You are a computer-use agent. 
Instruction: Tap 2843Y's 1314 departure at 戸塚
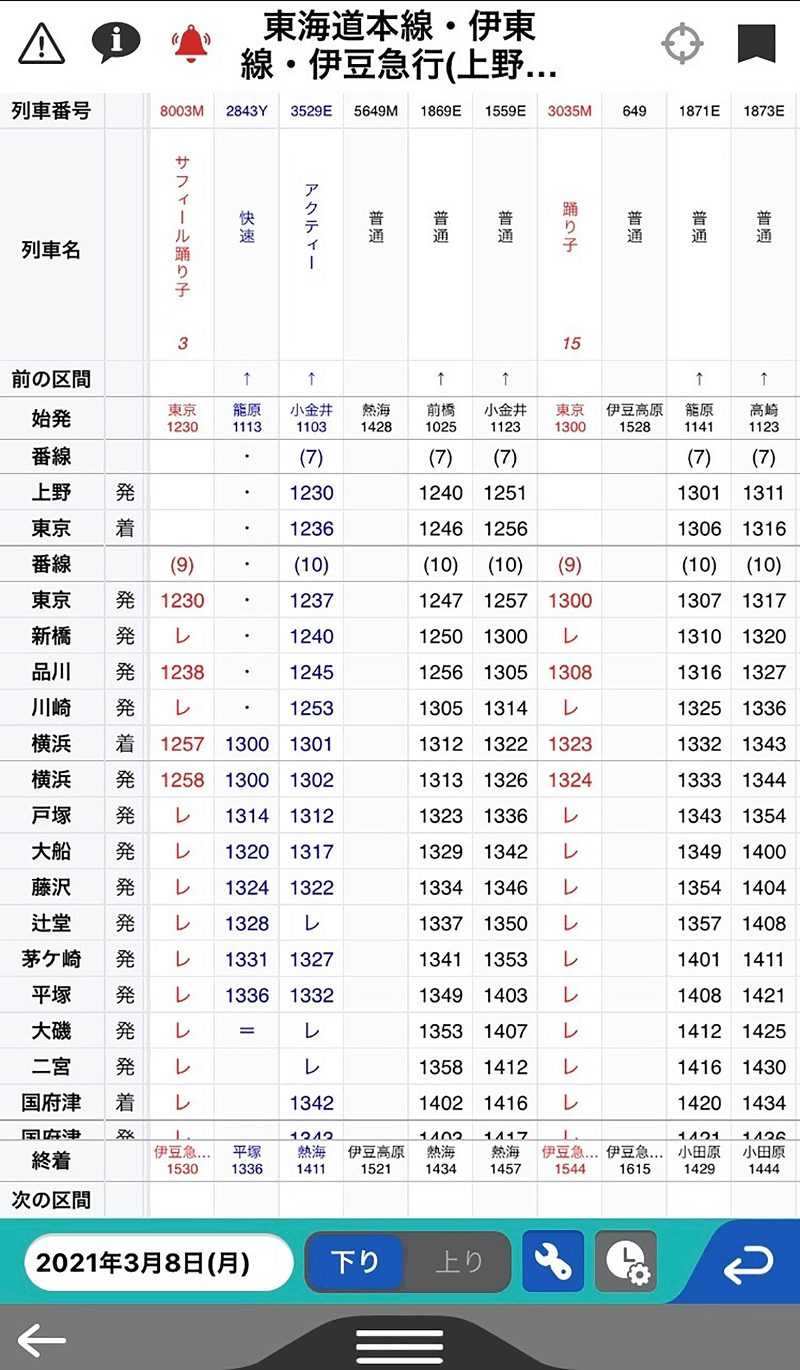click(247, 815)
